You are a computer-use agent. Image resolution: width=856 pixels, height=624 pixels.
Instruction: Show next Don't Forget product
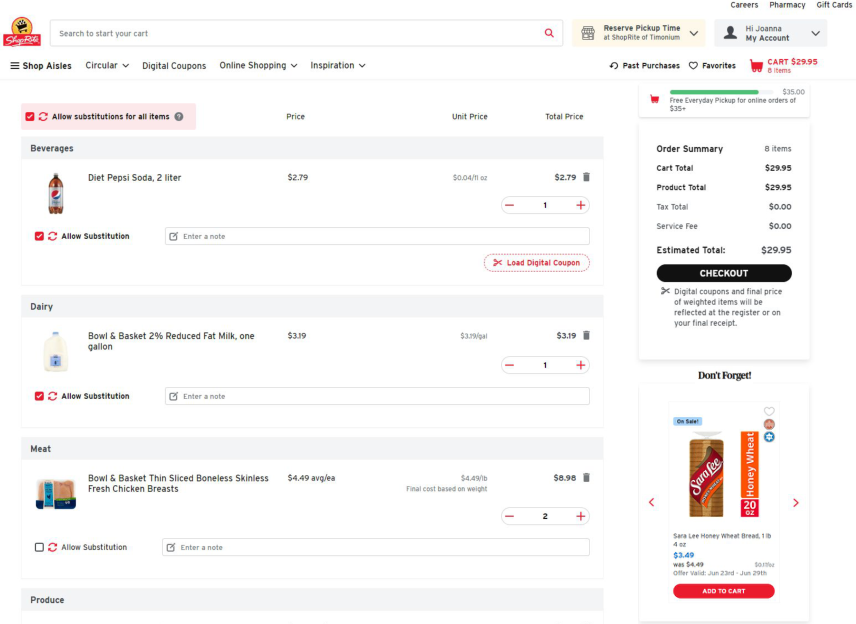pyautogui.click(x=795, y=502)
